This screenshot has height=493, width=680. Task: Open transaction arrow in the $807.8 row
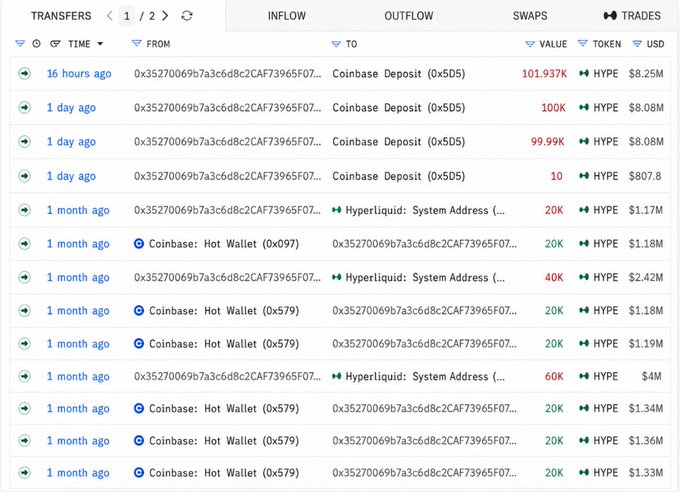tap(25, 176)
